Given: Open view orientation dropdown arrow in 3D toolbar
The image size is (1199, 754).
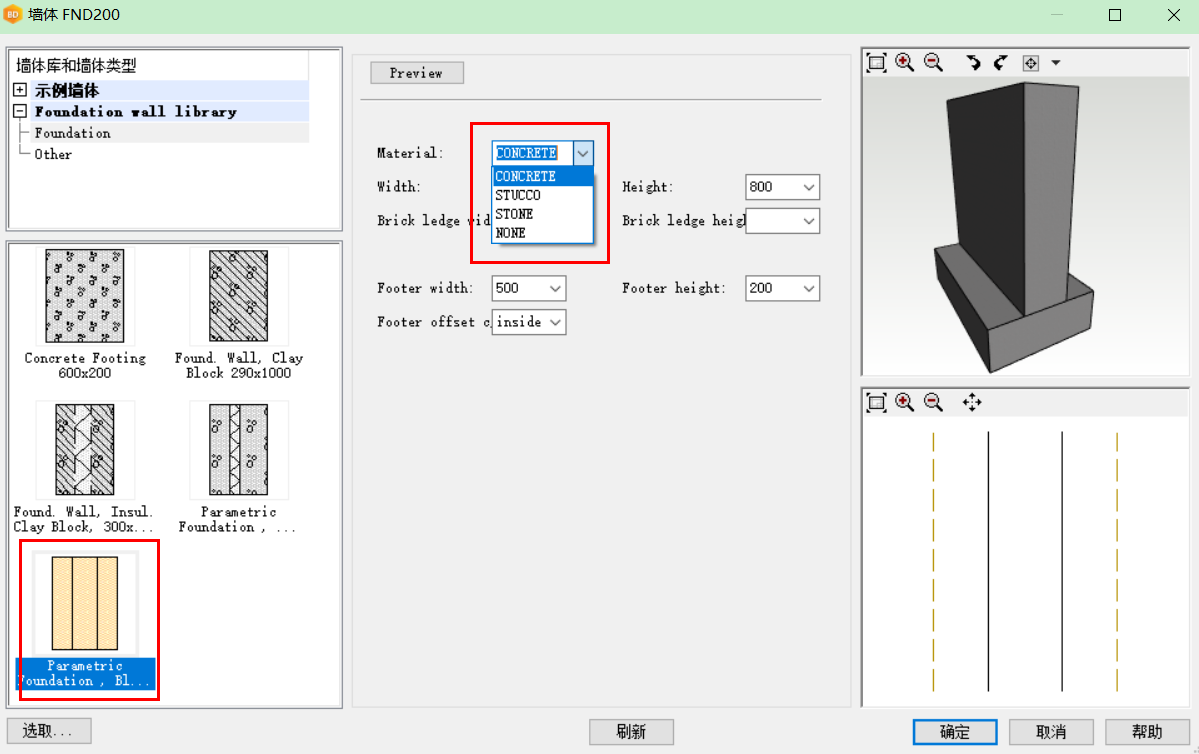Looking at the screenshot, I should [x=1055, y=63].
